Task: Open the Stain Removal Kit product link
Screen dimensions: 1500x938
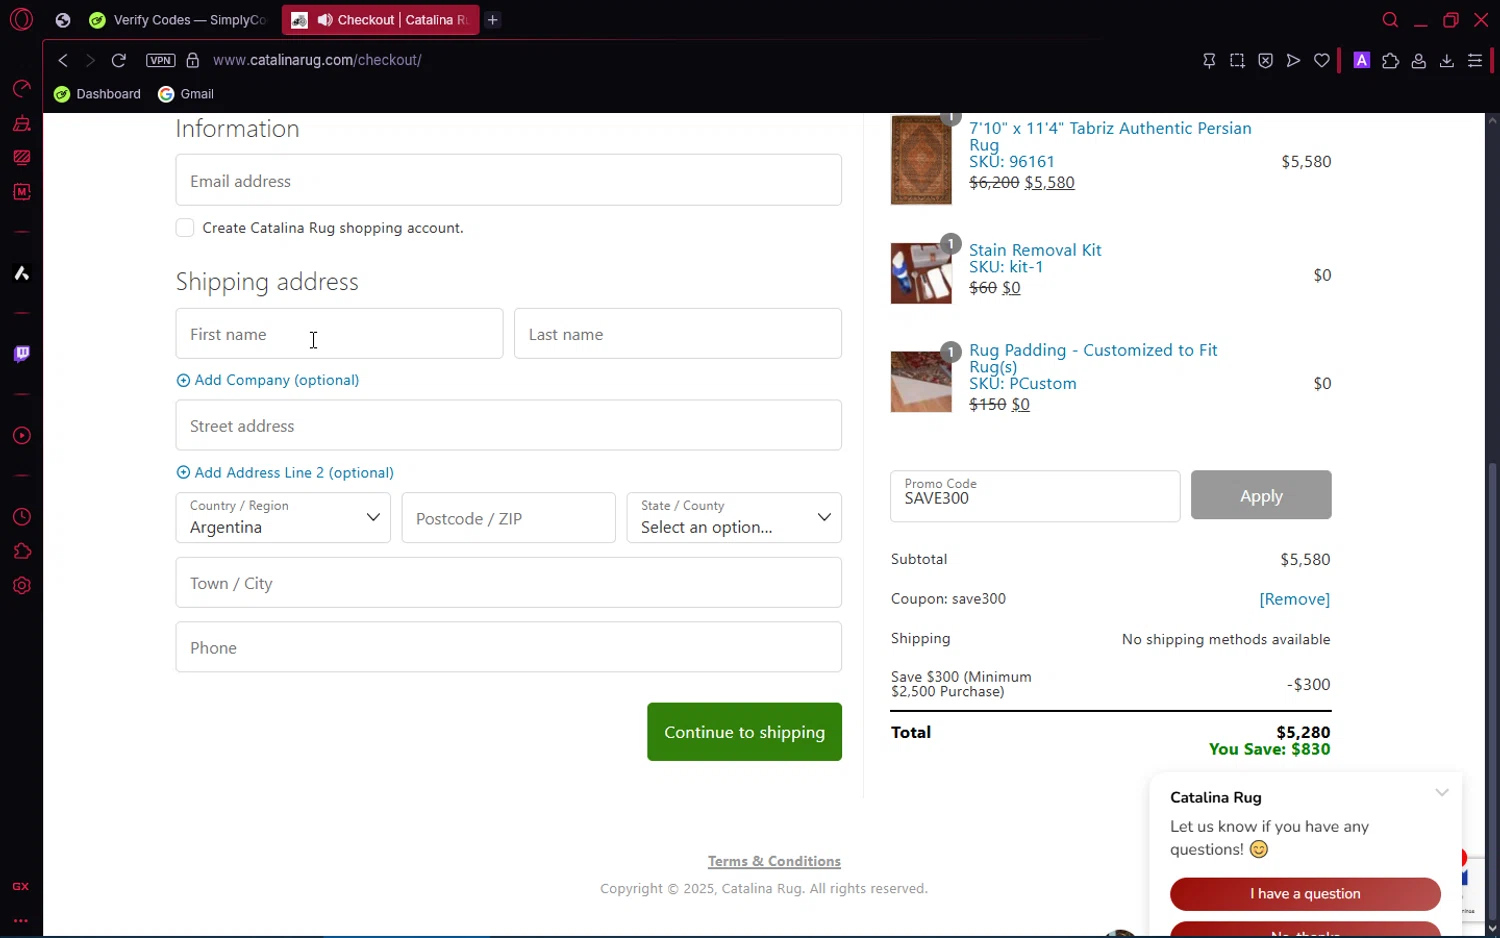Action: 1035,250
